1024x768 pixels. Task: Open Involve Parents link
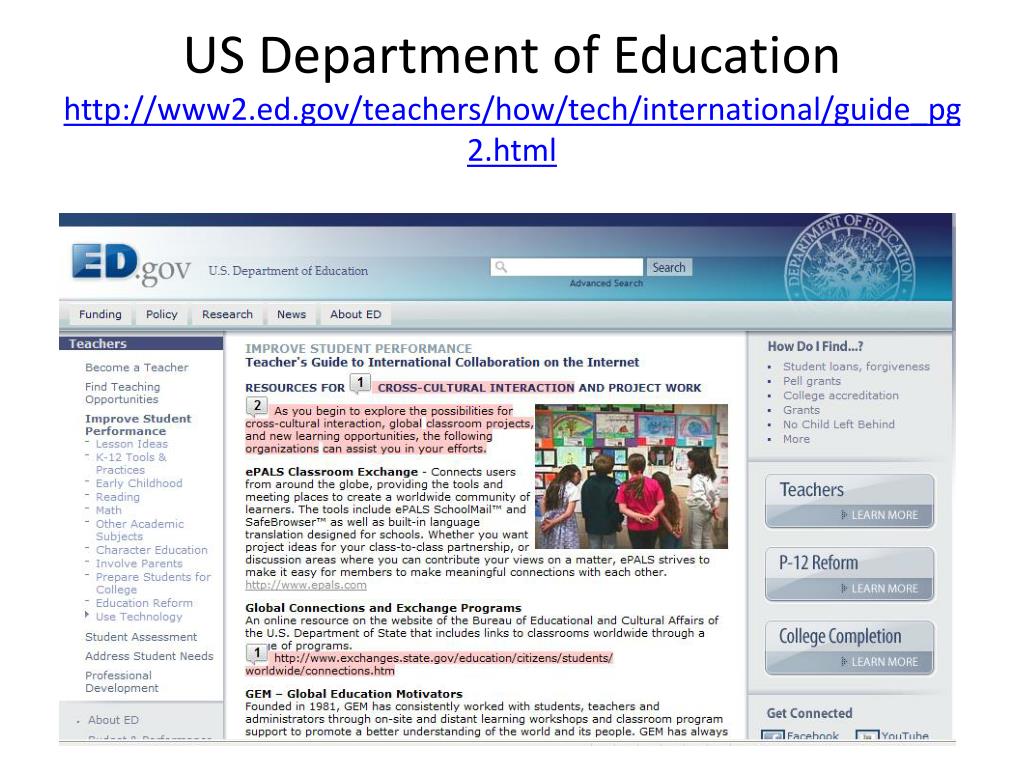[139, 564]
